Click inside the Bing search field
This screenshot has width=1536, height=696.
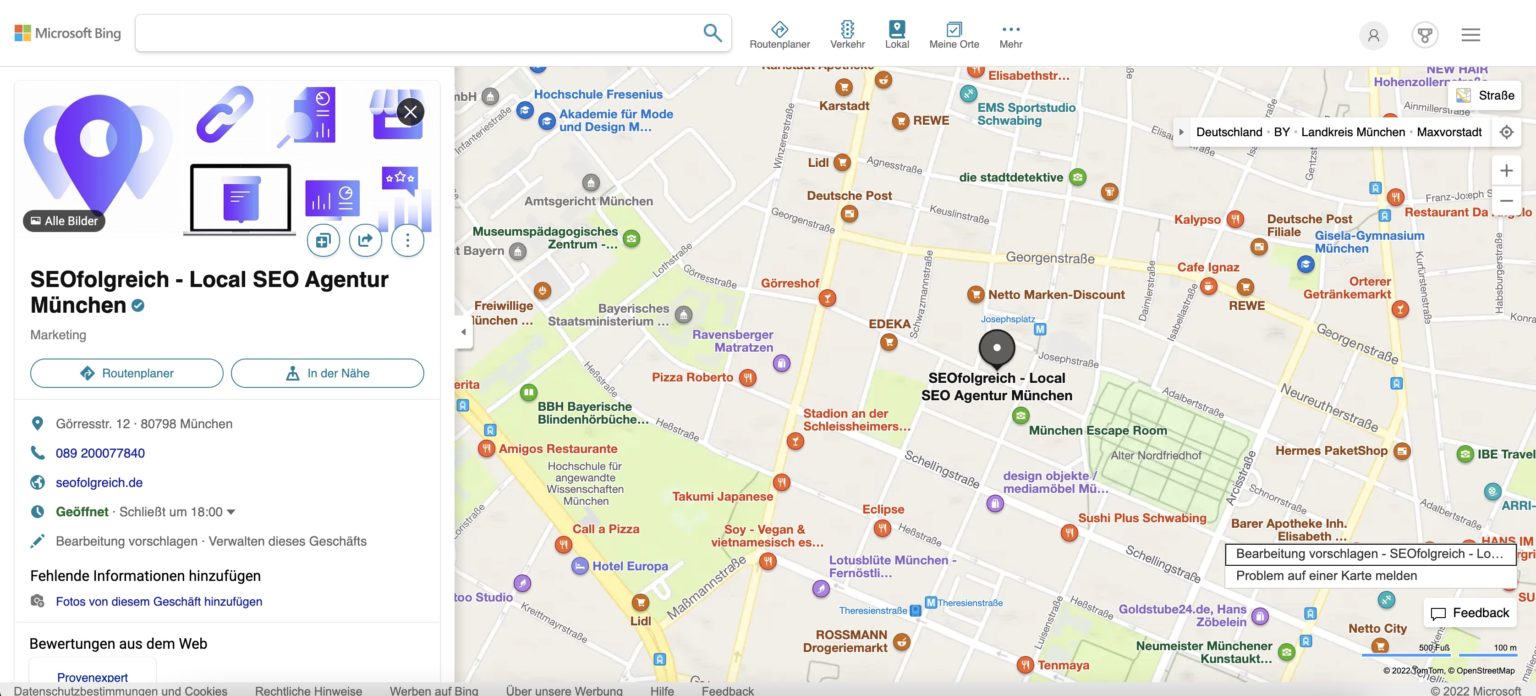(417, 33)
